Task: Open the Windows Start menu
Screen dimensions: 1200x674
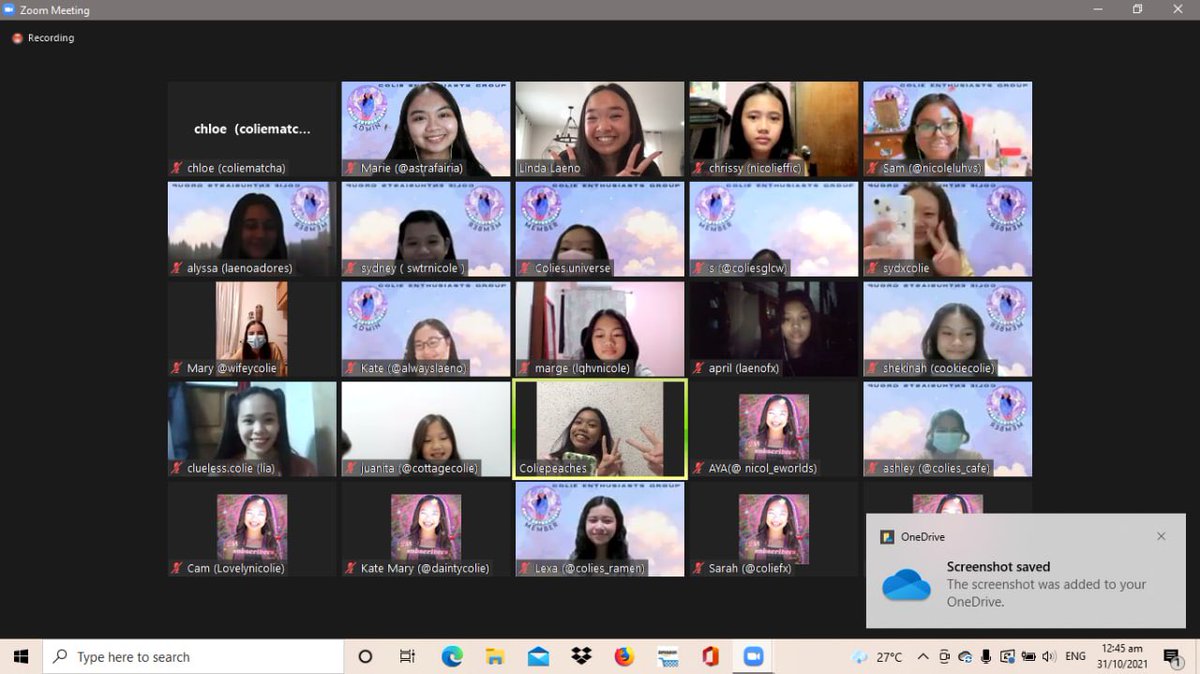Action: [20, 657]
